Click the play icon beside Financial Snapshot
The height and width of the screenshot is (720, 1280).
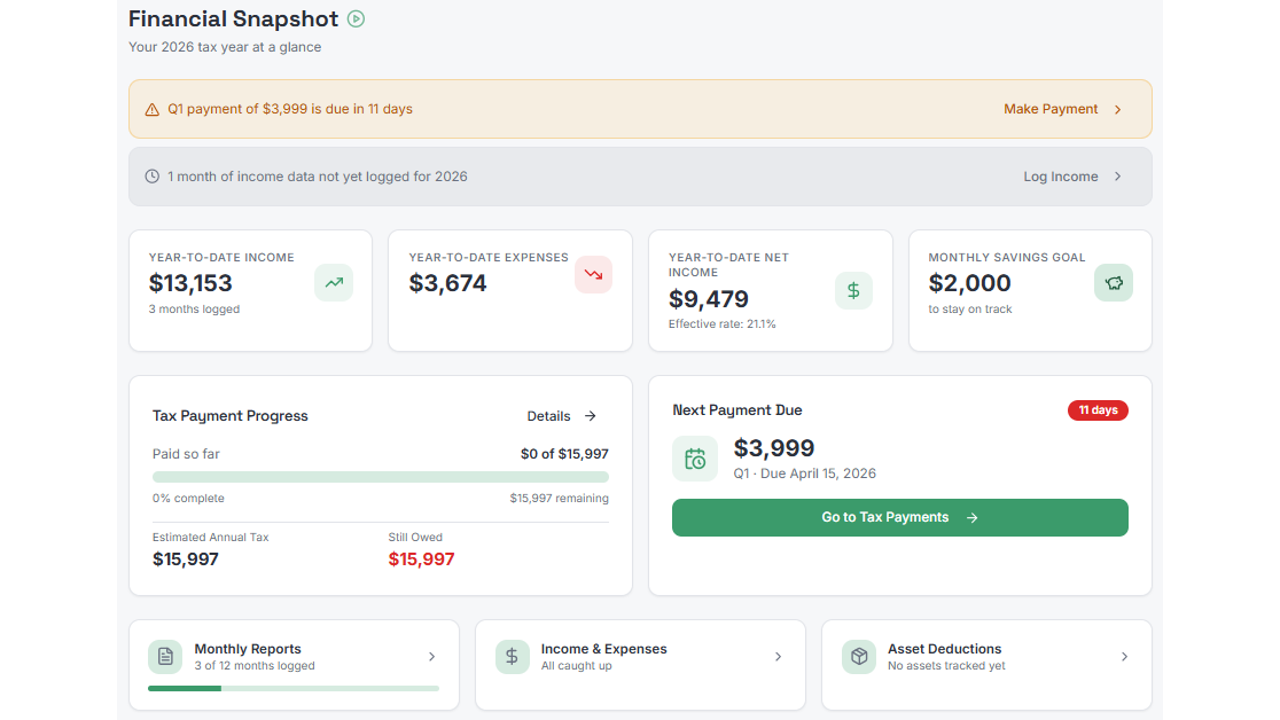(x=356, y=19)
